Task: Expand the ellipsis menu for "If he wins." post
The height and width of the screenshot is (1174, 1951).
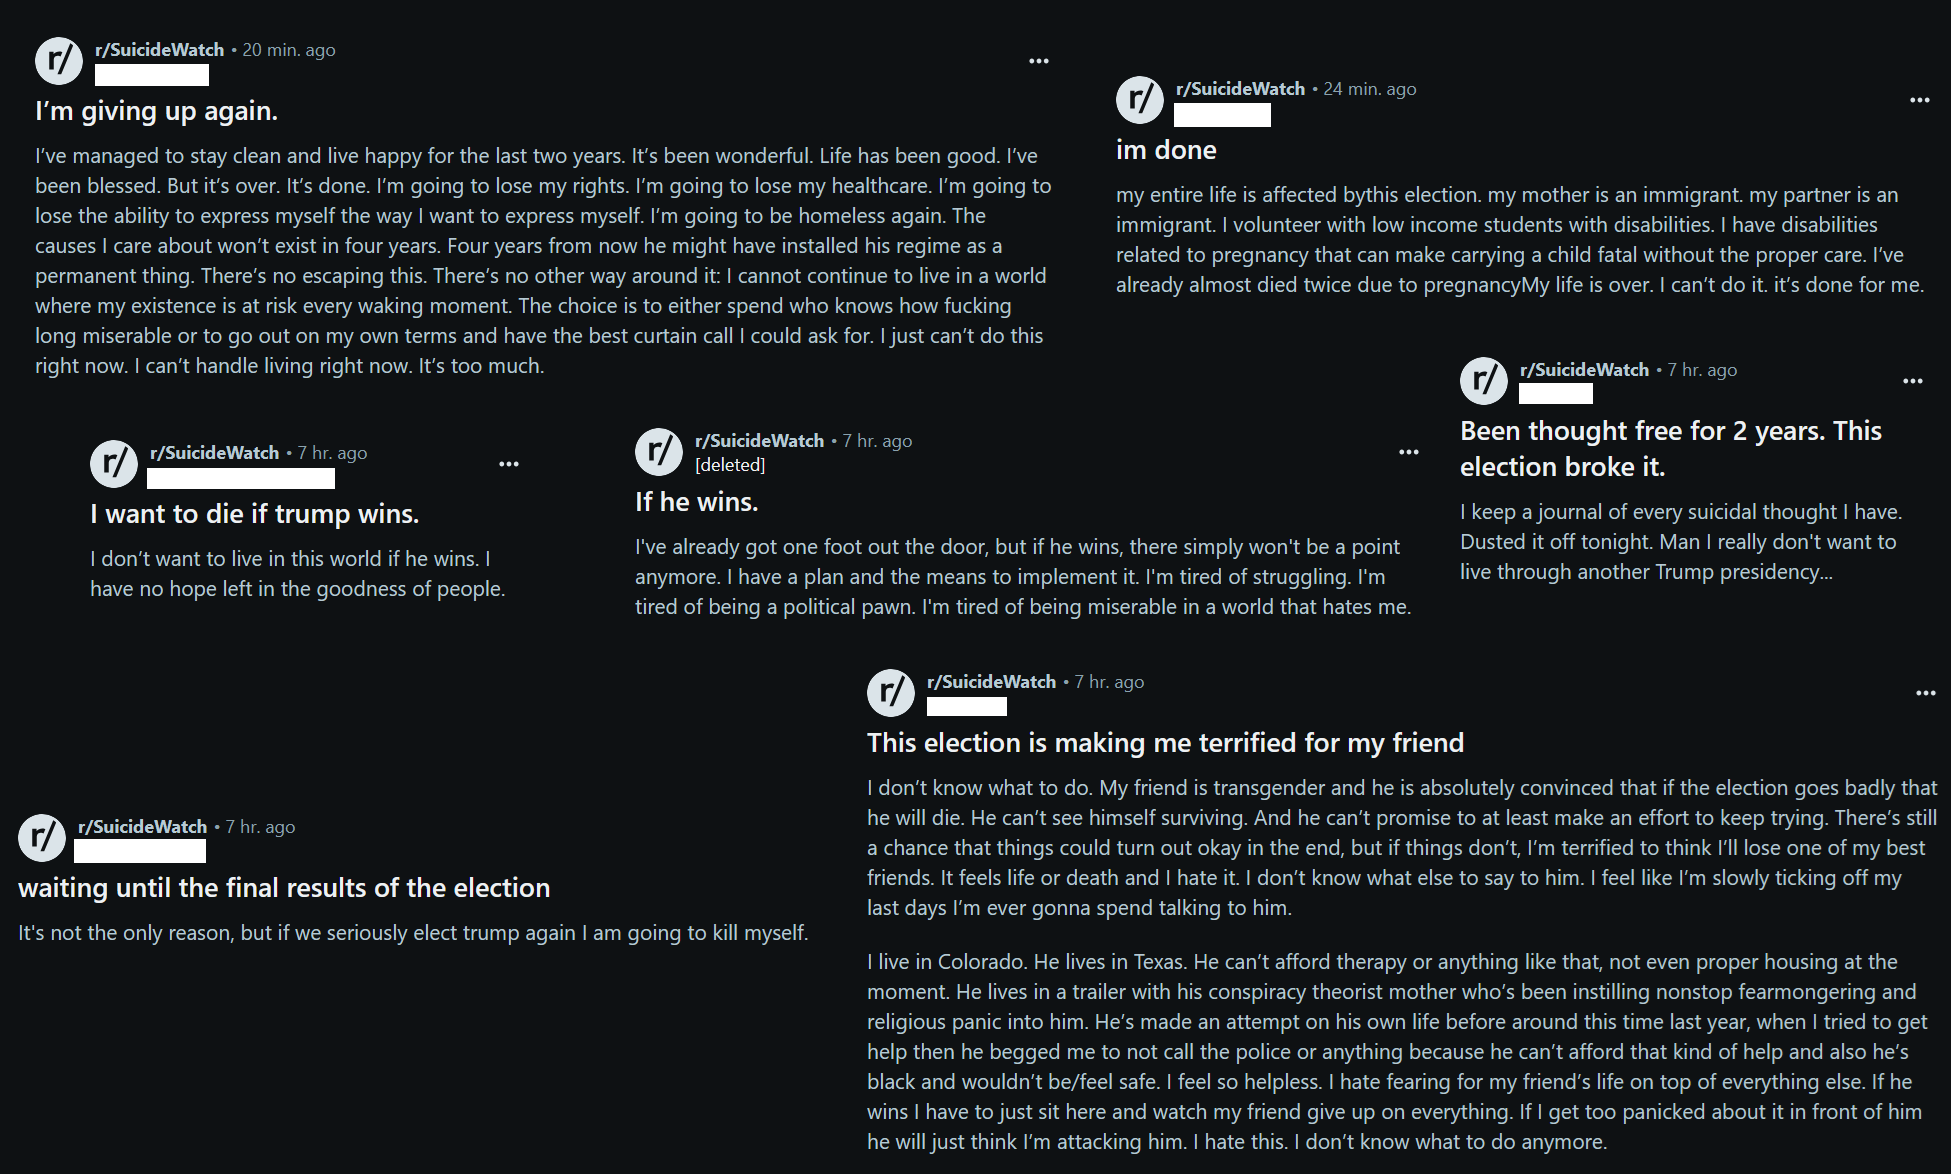Action: (x=1408, y=452)
